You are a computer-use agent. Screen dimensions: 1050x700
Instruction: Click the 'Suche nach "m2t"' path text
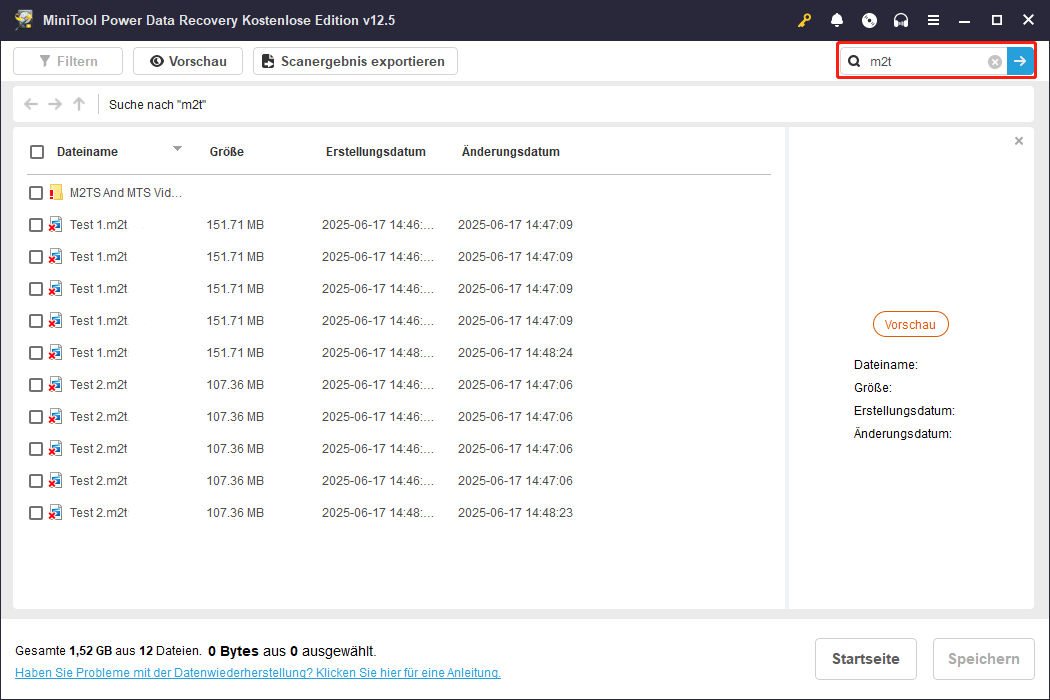pyautogui.click(x=157, y=104)
